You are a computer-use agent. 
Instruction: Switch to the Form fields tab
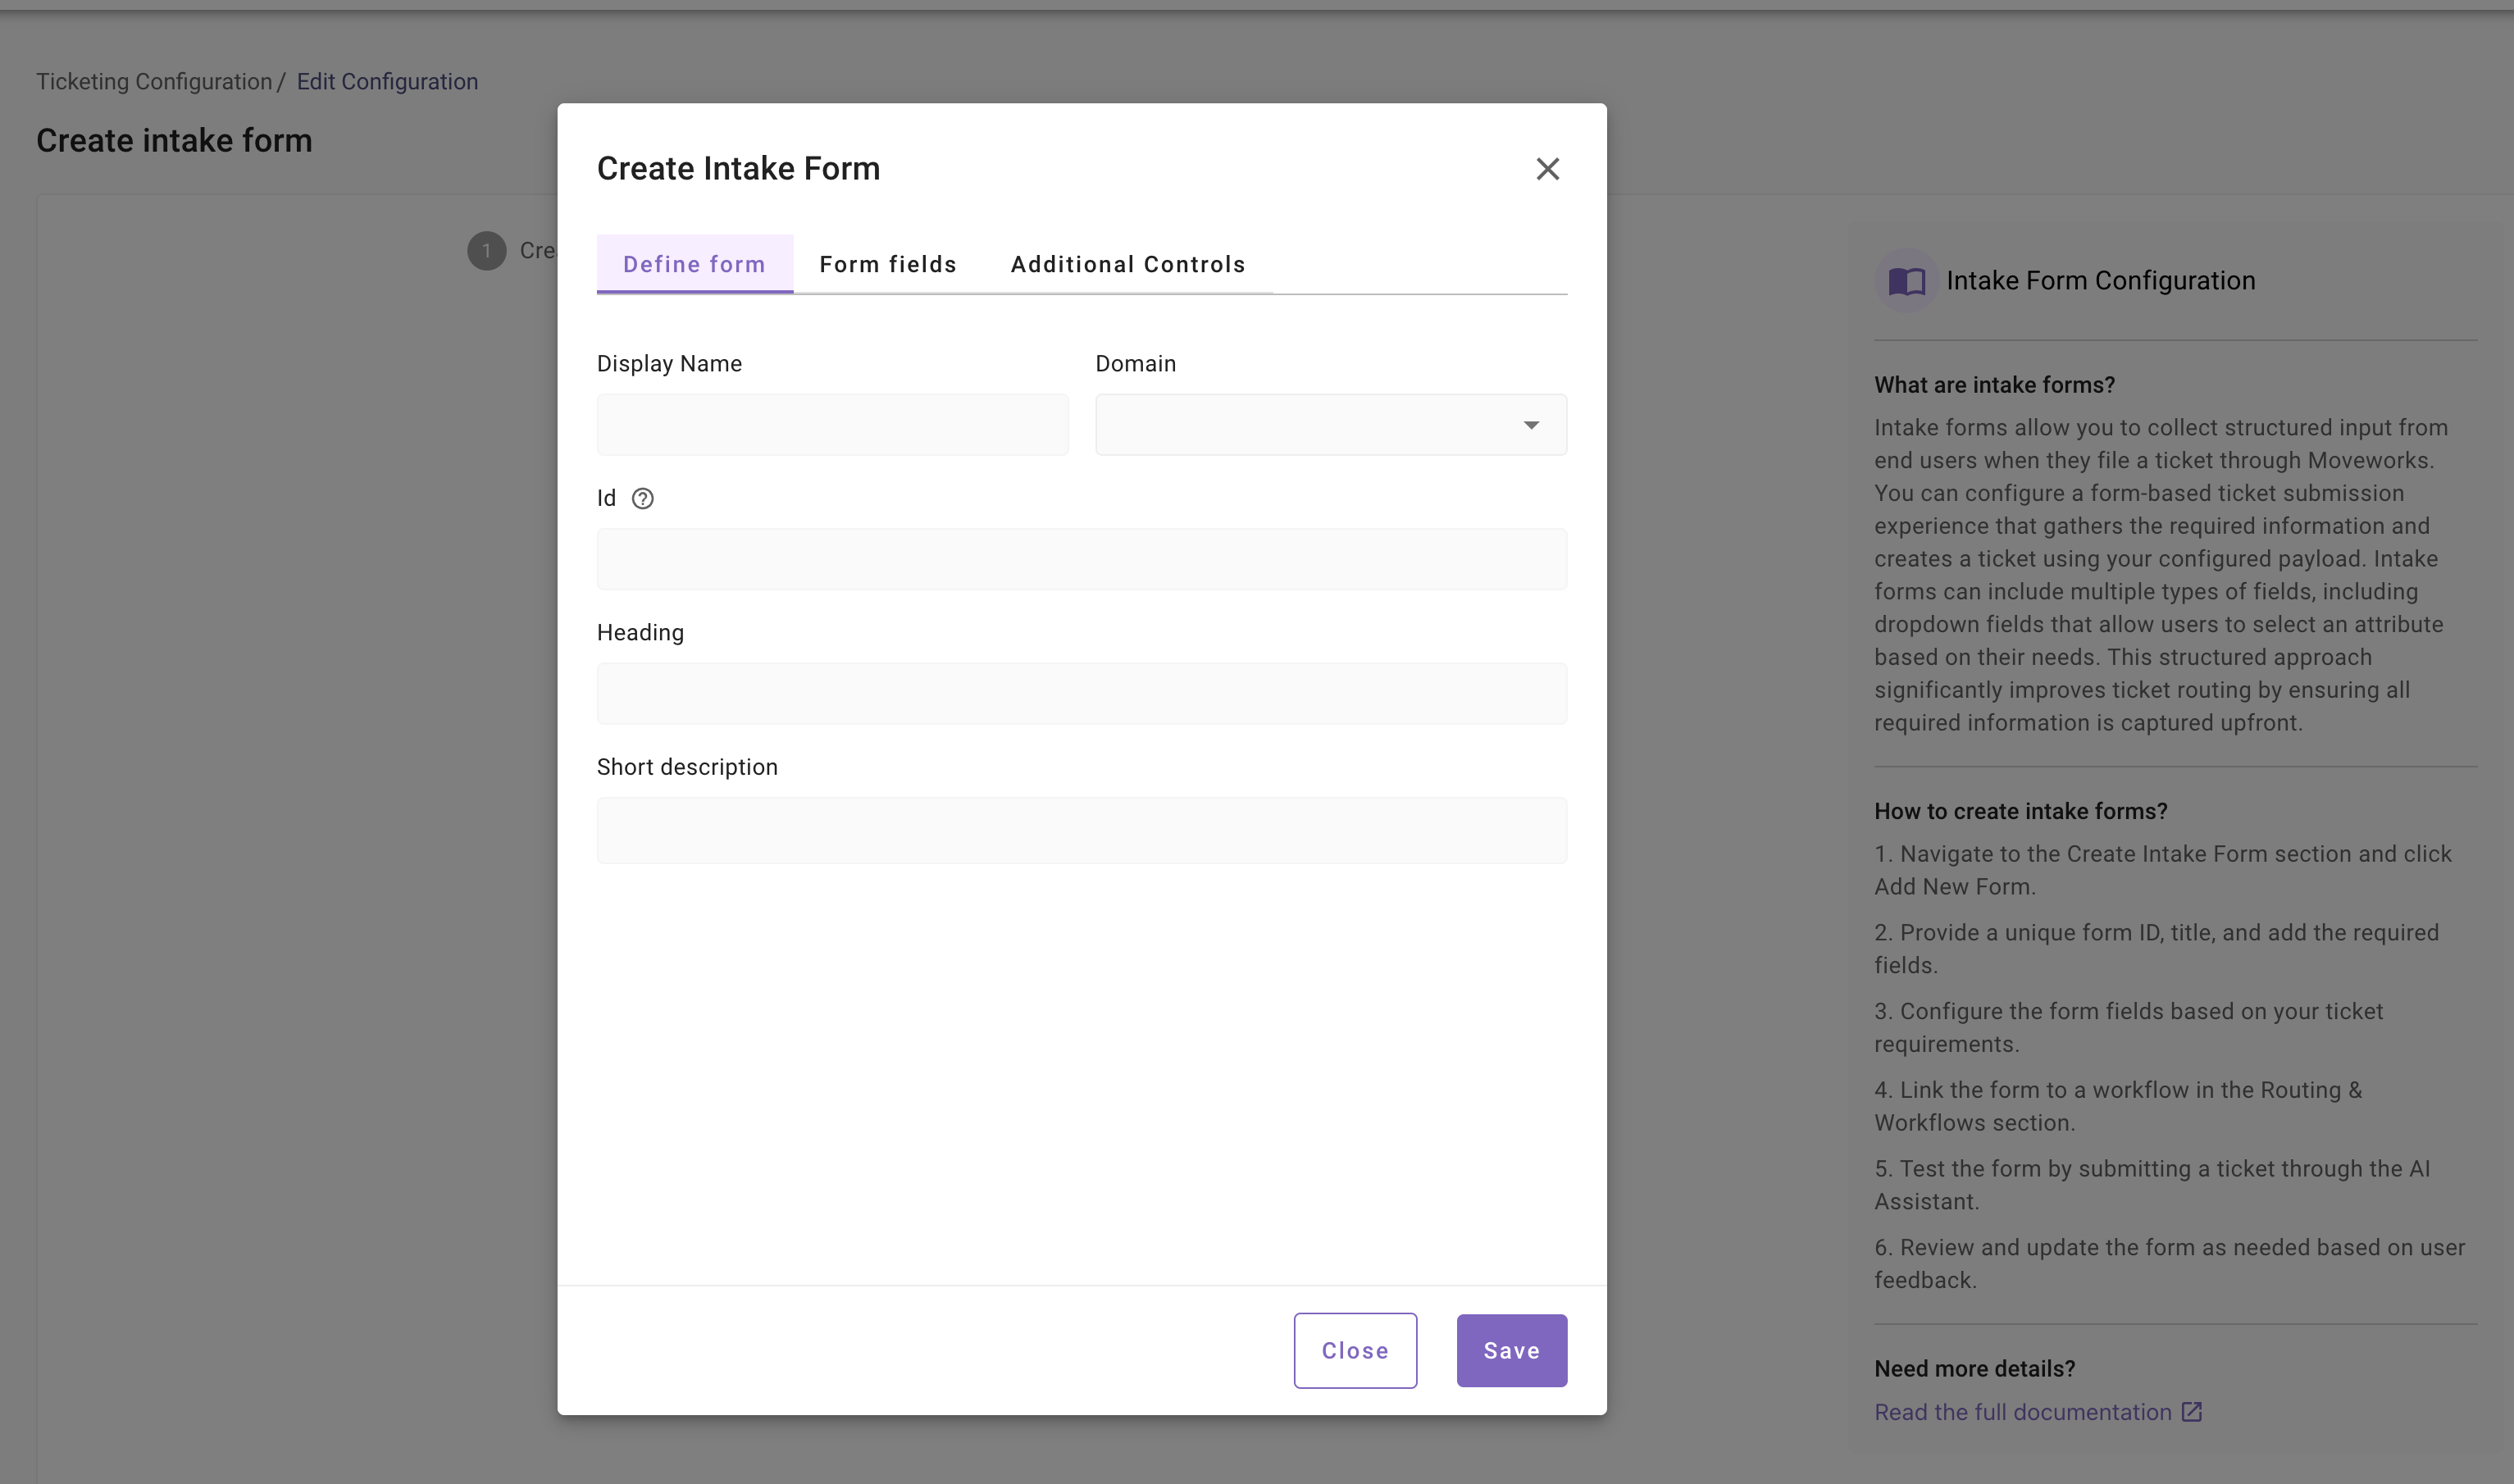tap(888, 264)
